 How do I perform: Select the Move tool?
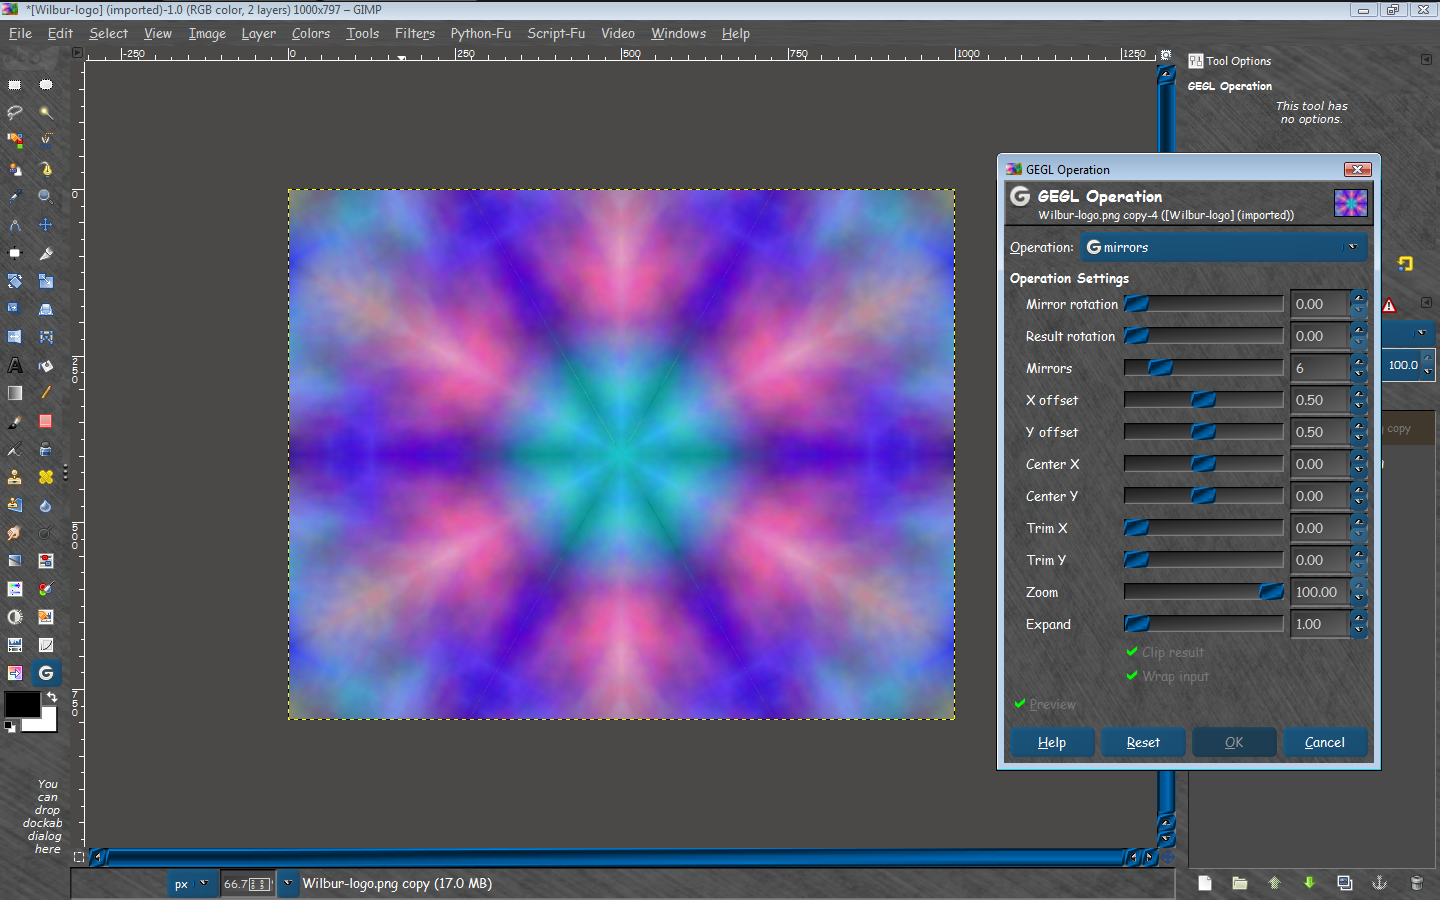46,225
